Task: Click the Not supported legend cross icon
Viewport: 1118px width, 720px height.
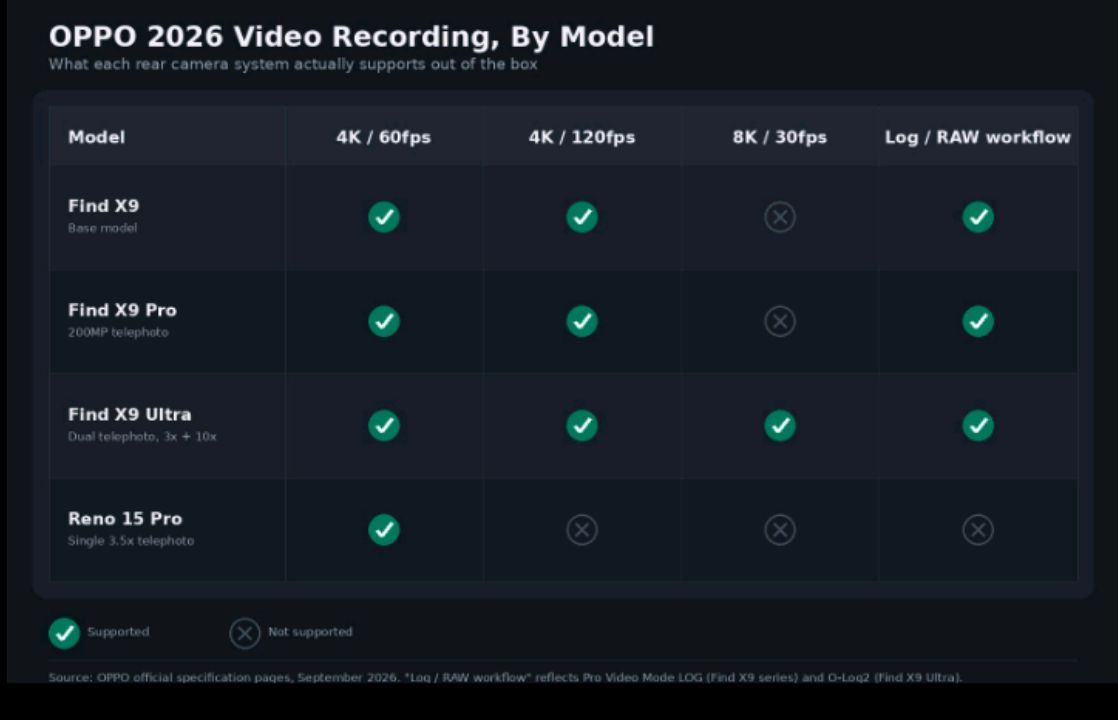Action: coord(245,633)
